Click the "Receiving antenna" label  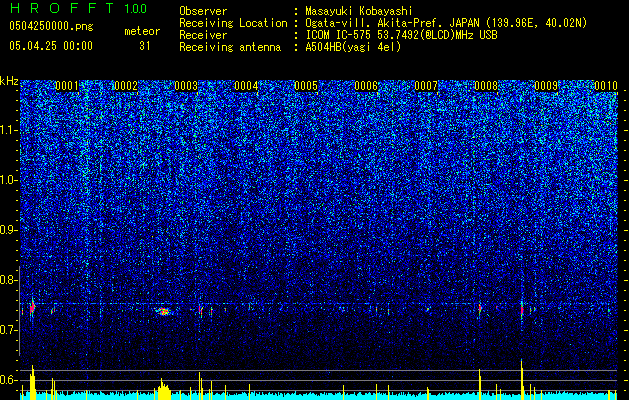pos(230,47)
